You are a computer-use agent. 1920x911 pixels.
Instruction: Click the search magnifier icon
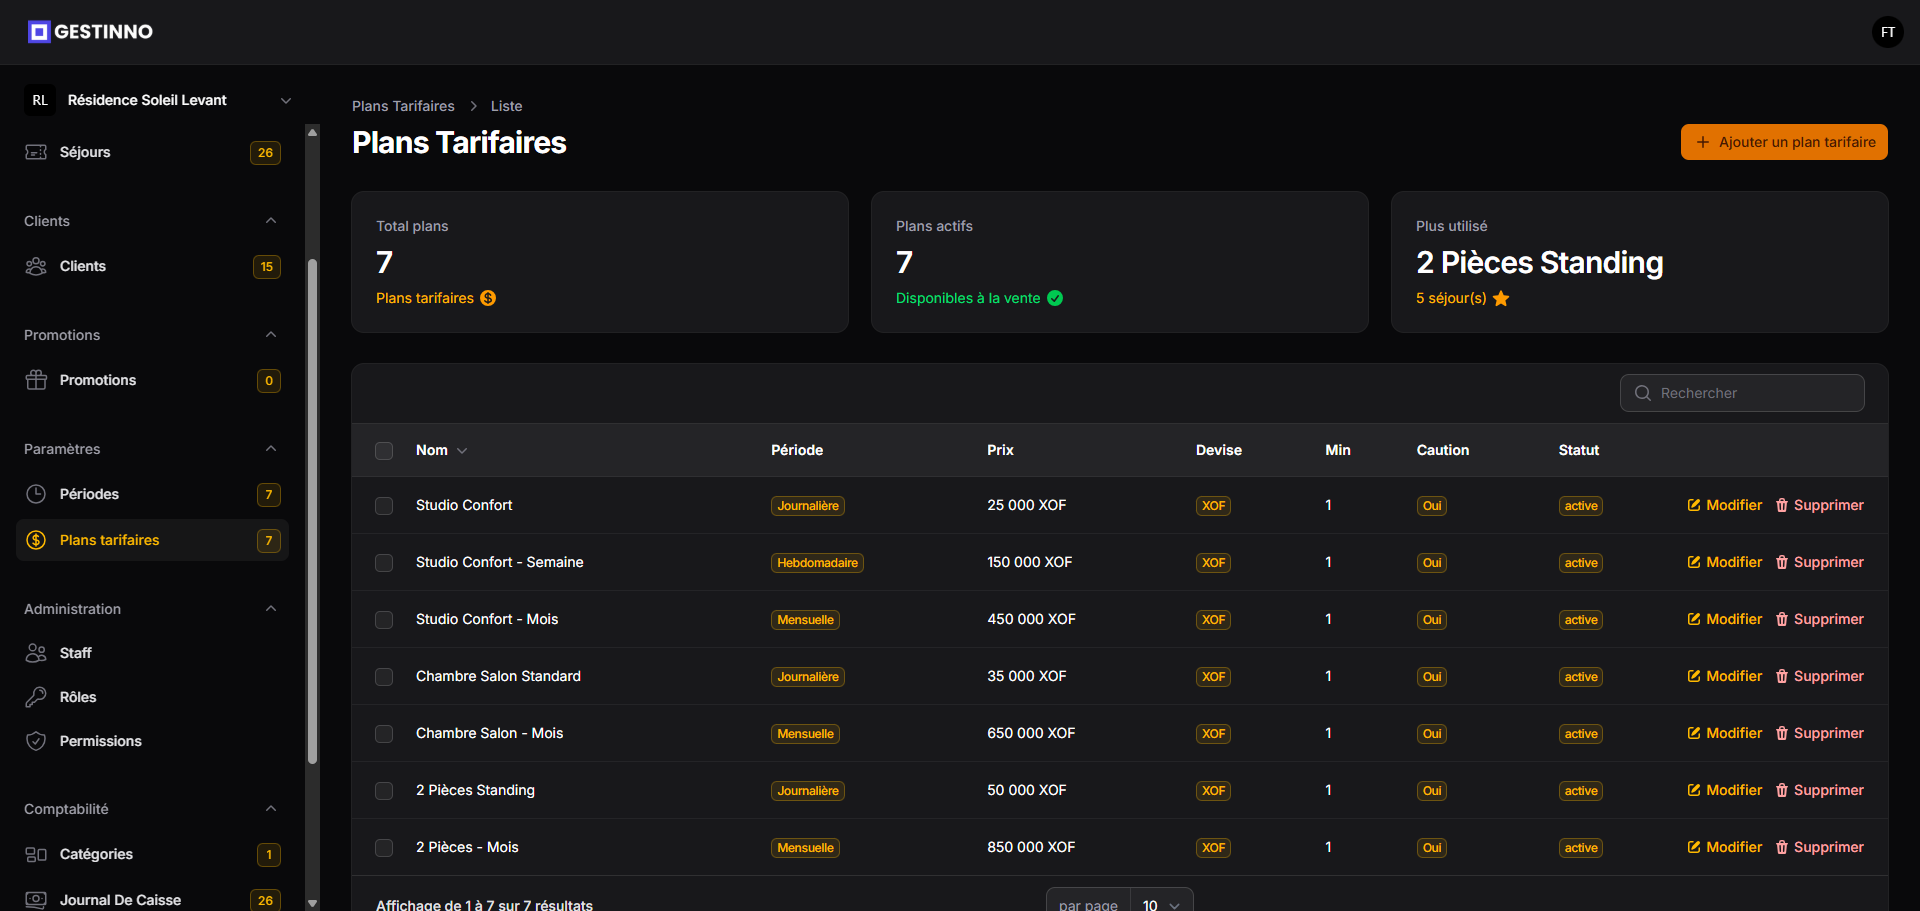pyautogui.click(x=1642, y=393)
